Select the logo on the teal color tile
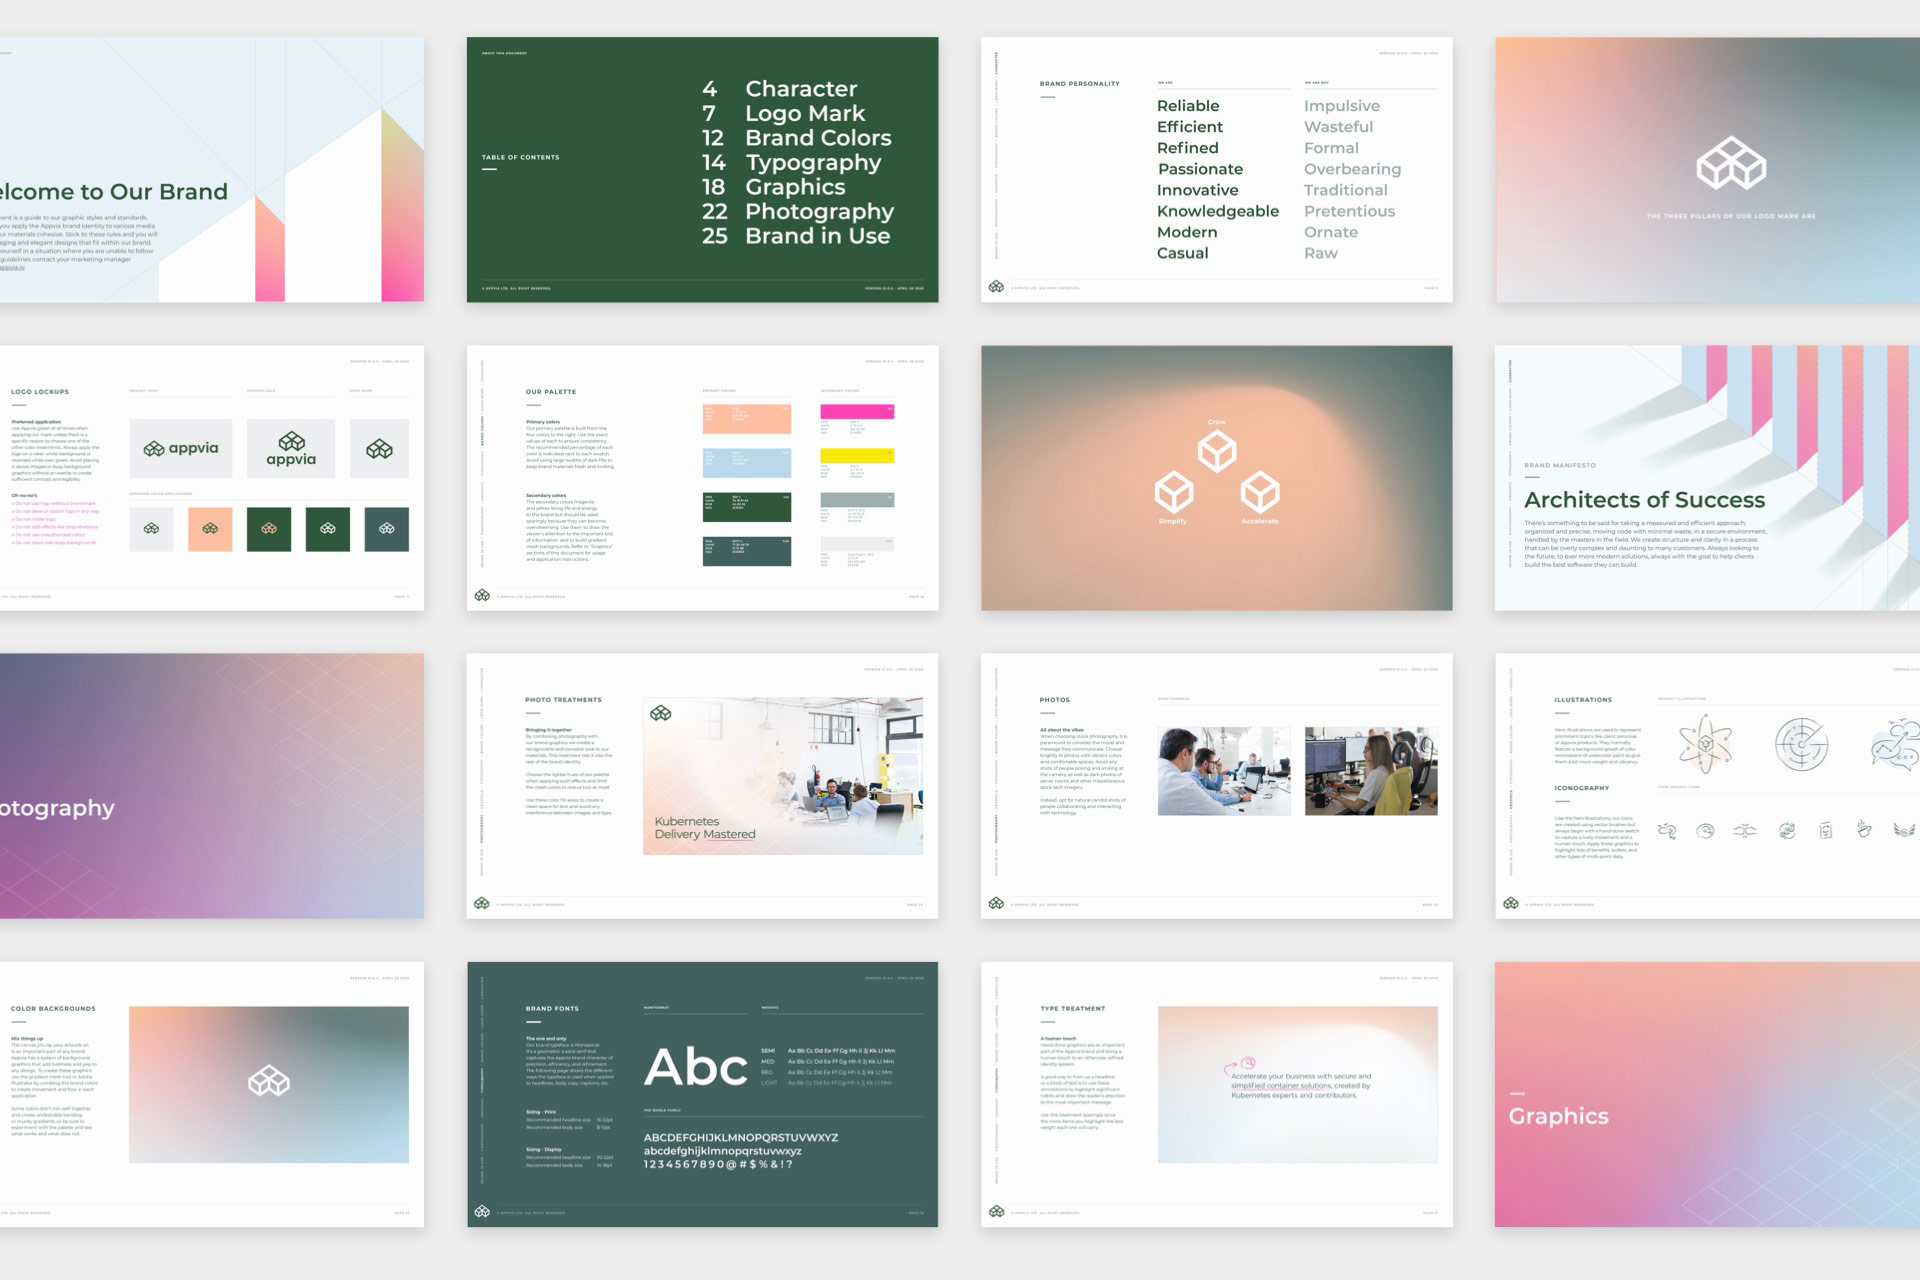Viewport: 1920px width, 1280px height. [x=387, y=529]
